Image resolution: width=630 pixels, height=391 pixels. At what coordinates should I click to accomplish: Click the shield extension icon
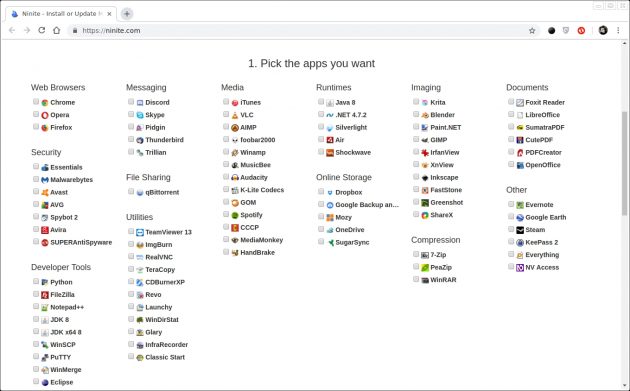pos(566,31)
